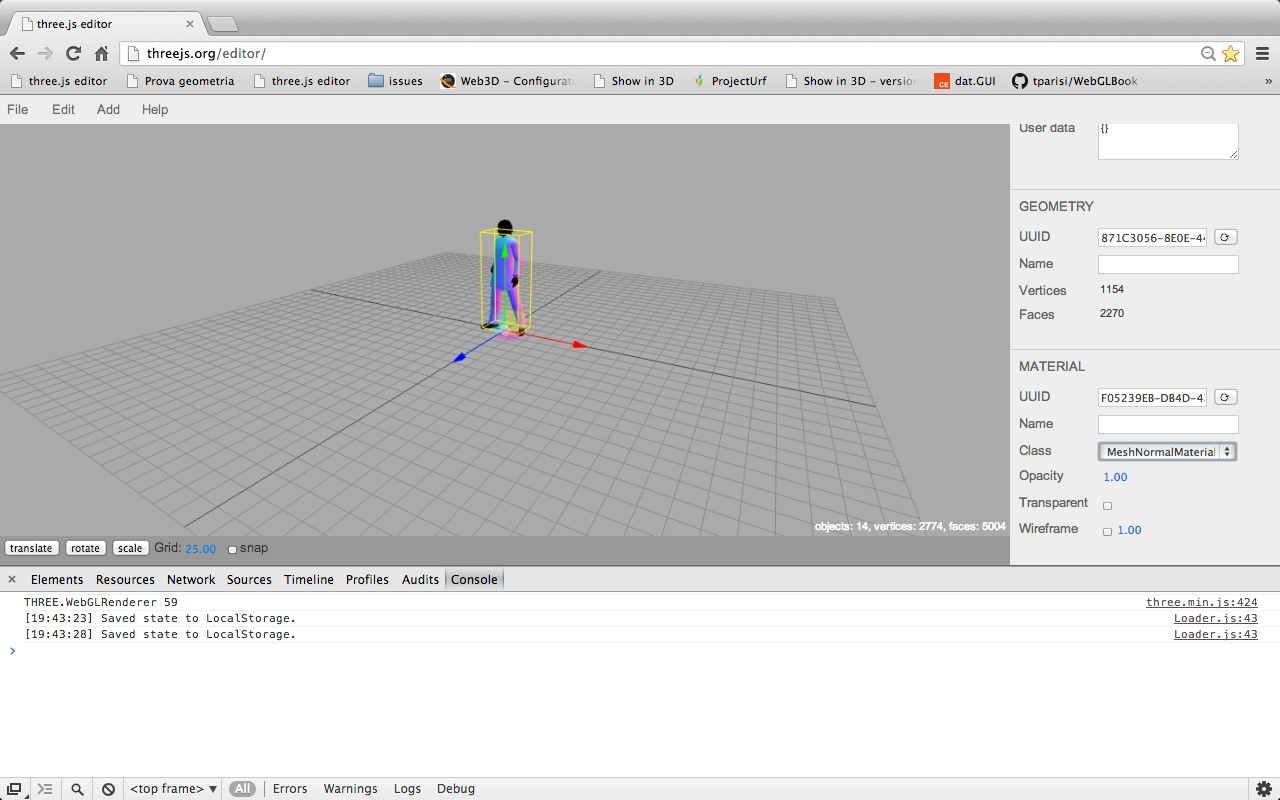The image size is (1280, 800).
Task: Reload the three.js editor page
Action: click(x=73, y=53)
